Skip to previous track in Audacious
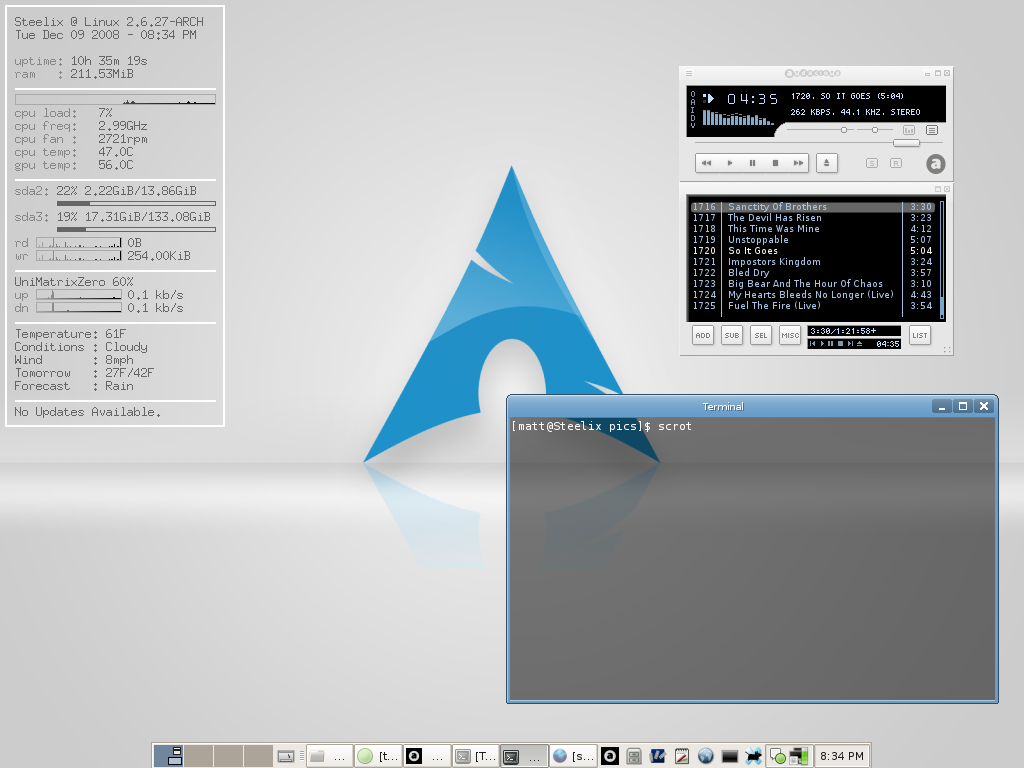The image size is (1024, 768). [x=706, y=163]
